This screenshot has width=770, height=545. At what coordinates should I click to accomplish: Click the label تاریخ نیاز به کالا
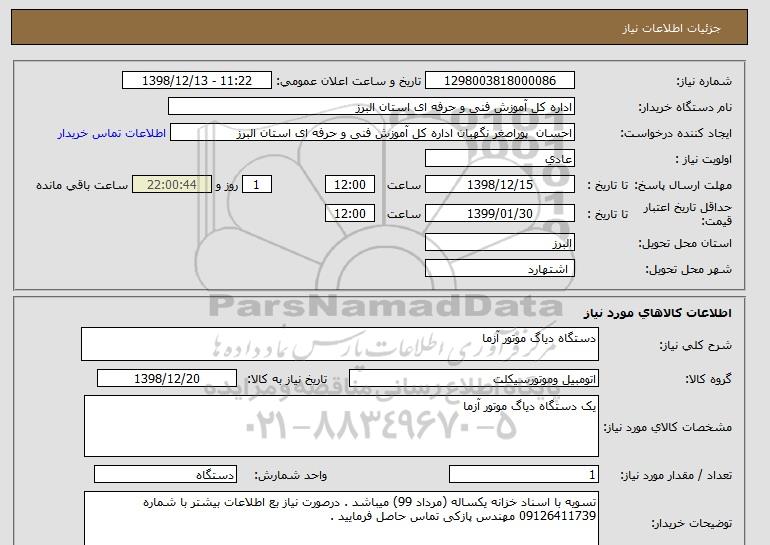click(x=286, y=379)
